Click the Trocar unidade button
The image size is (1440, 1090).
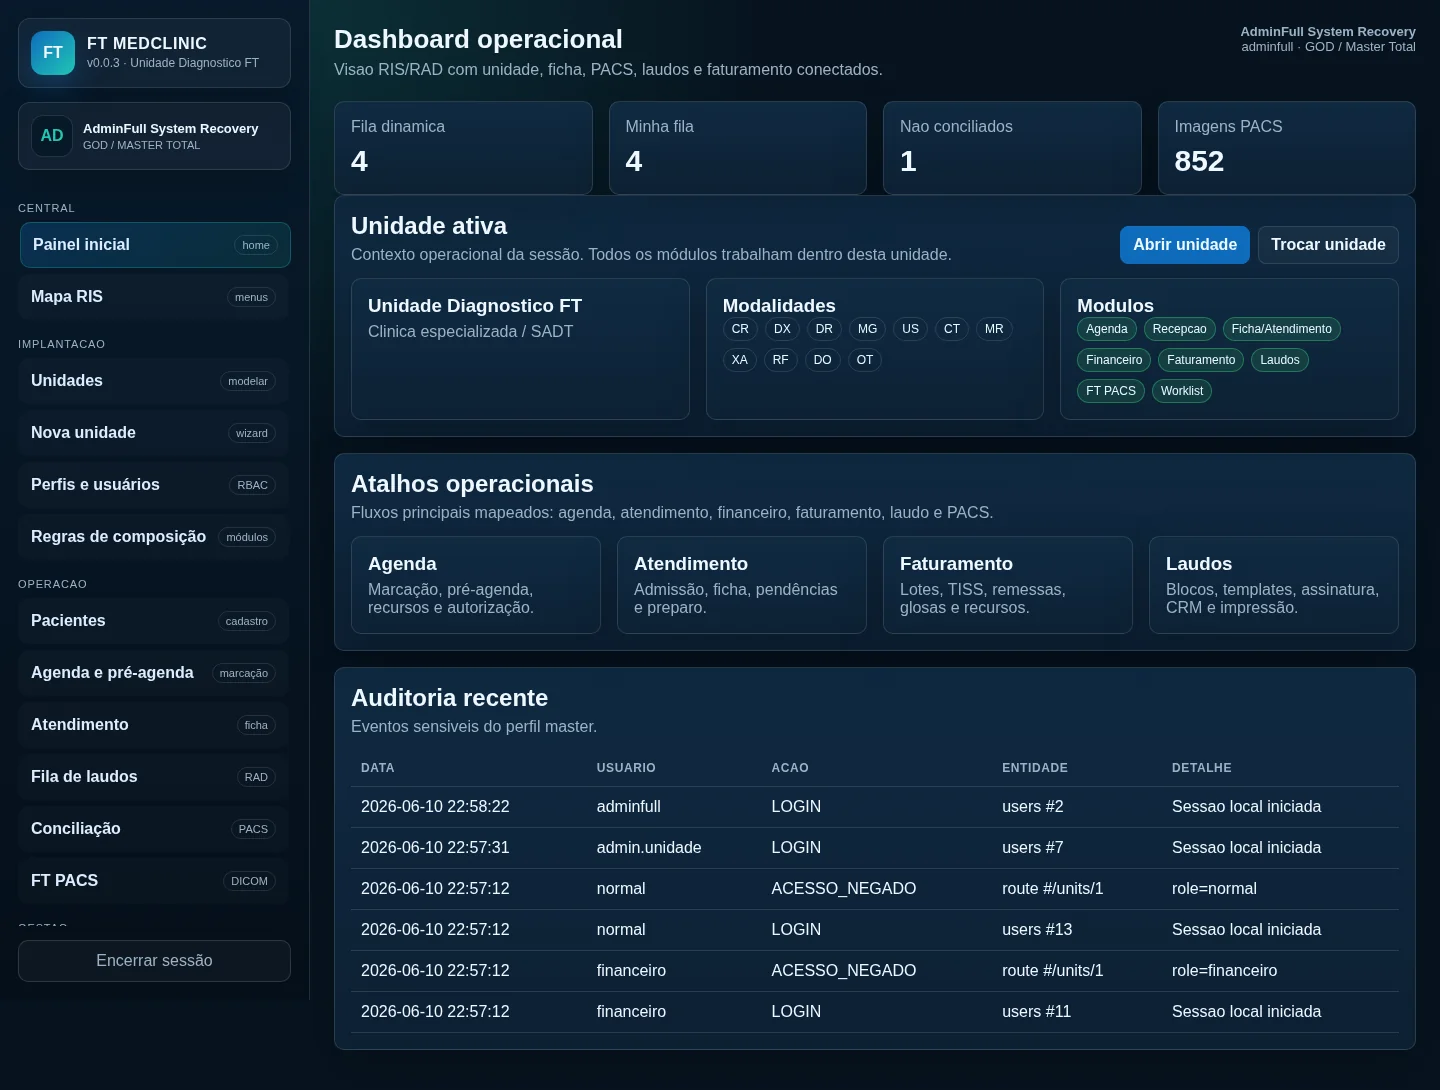(1328, 245)
